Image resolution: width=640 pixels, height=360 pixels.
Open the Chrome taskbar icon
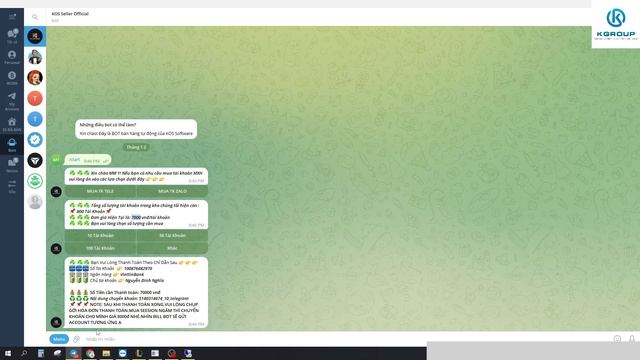pyautogui.click(x=90, y=353)
